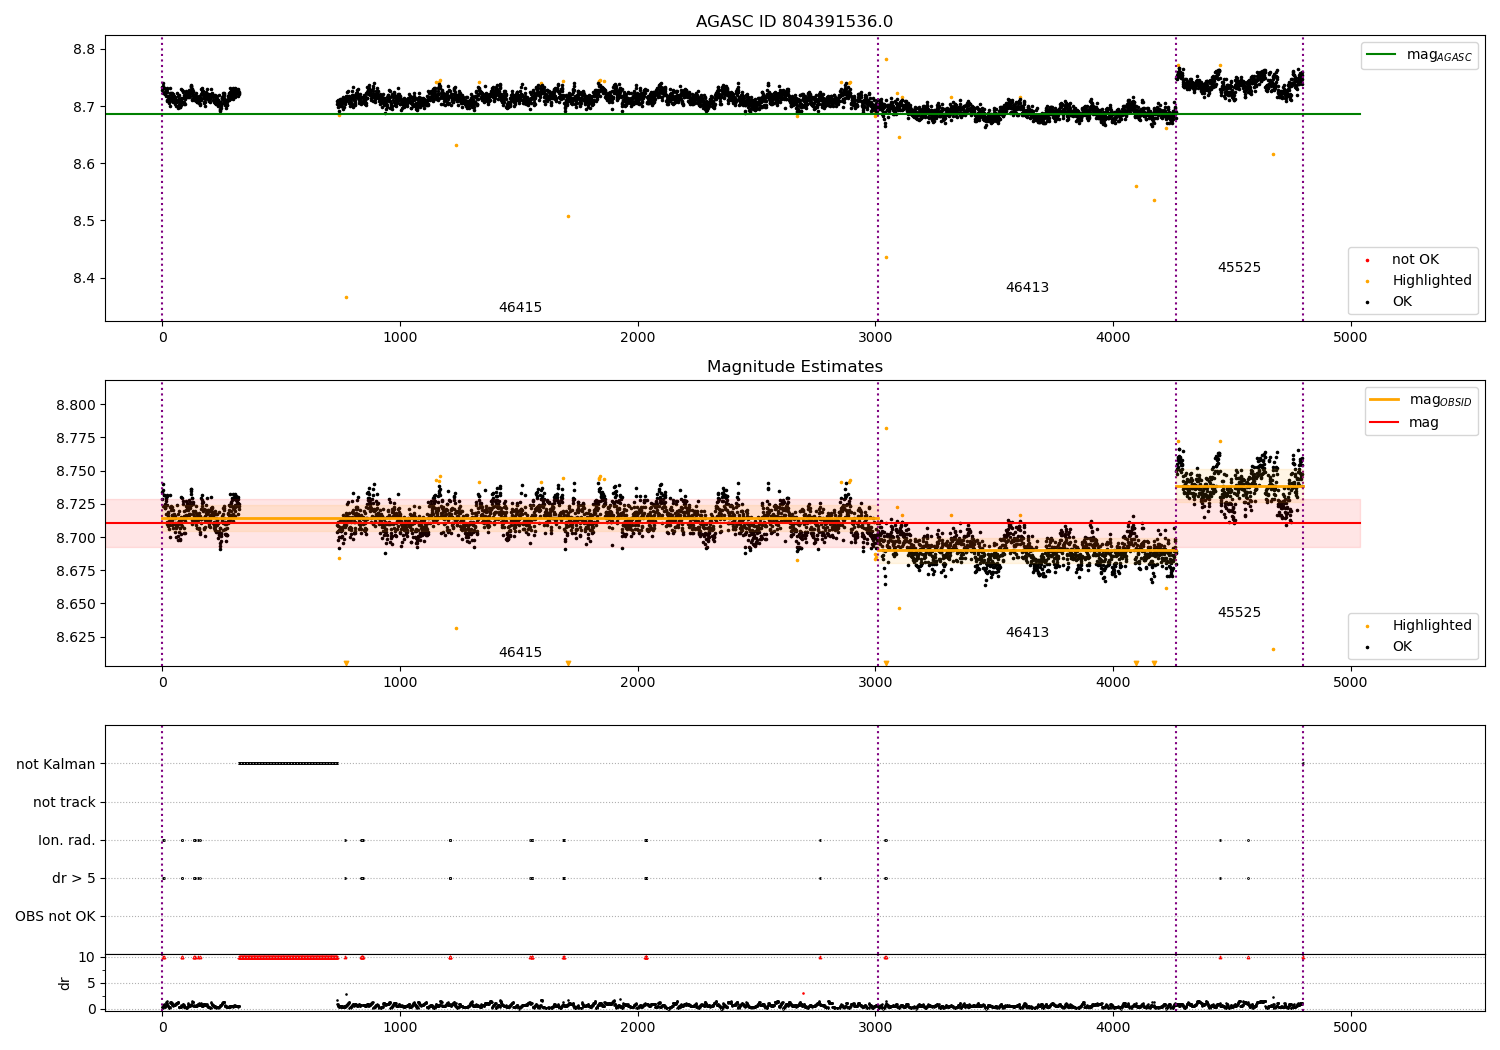The height and width of the screenshot is (1050, 1500).
Task: Click the 8.4 y-axis tick in top plot
Action: point(84,278)
